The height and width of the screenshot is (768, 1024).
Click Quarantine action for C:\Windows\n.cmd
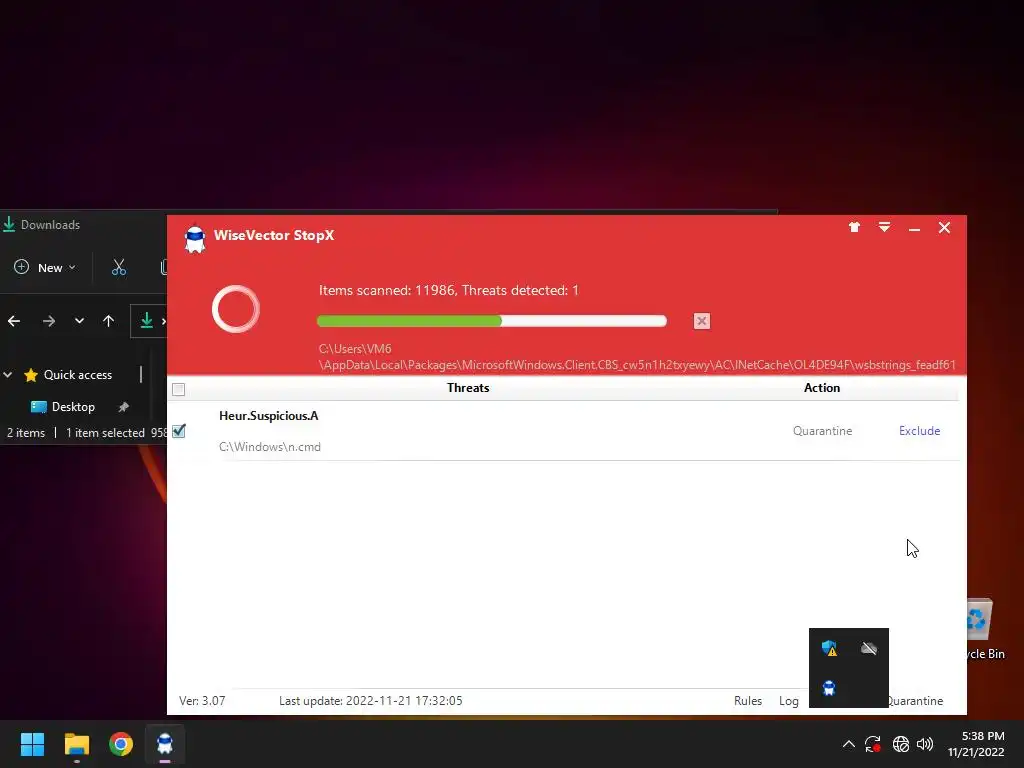(x=822, y=431)
